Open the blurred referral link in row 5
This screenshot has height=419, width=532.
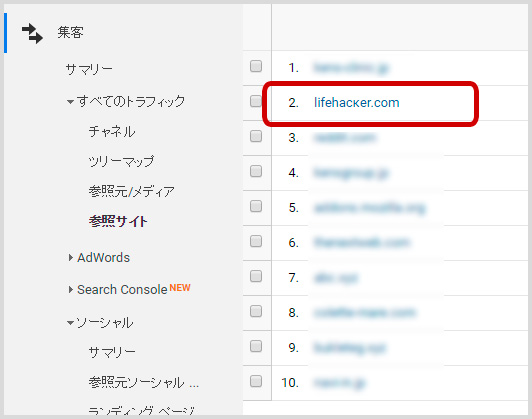(369, 208)
